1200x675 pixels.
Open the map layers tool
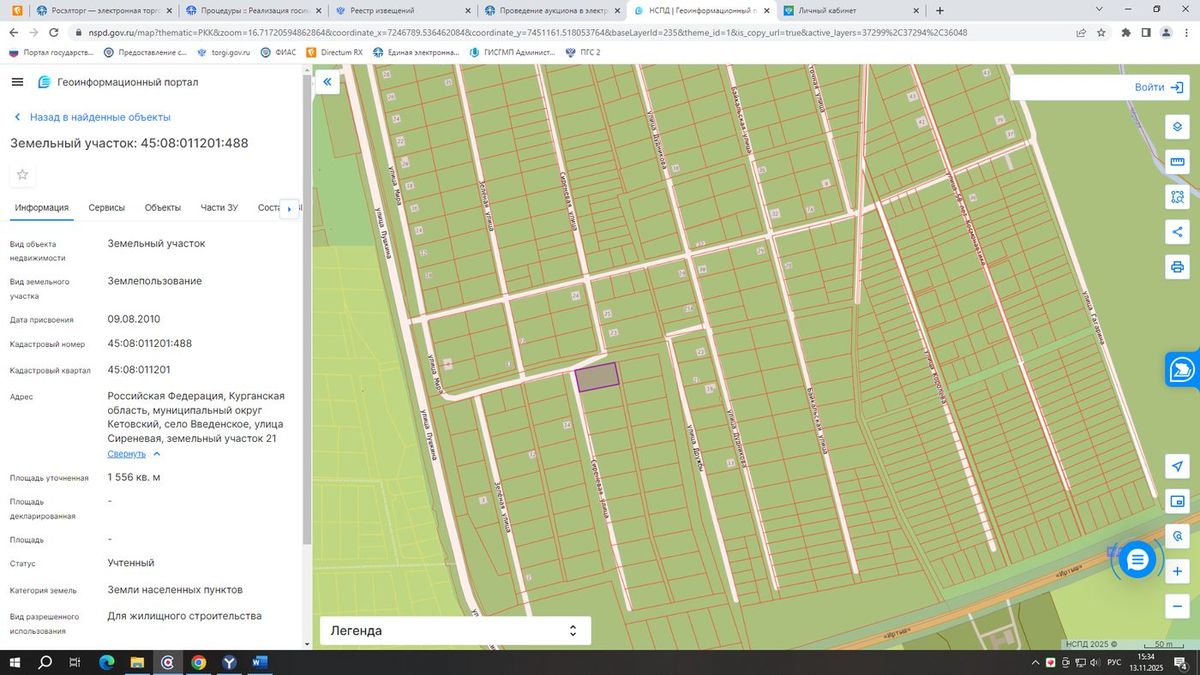1178,127
